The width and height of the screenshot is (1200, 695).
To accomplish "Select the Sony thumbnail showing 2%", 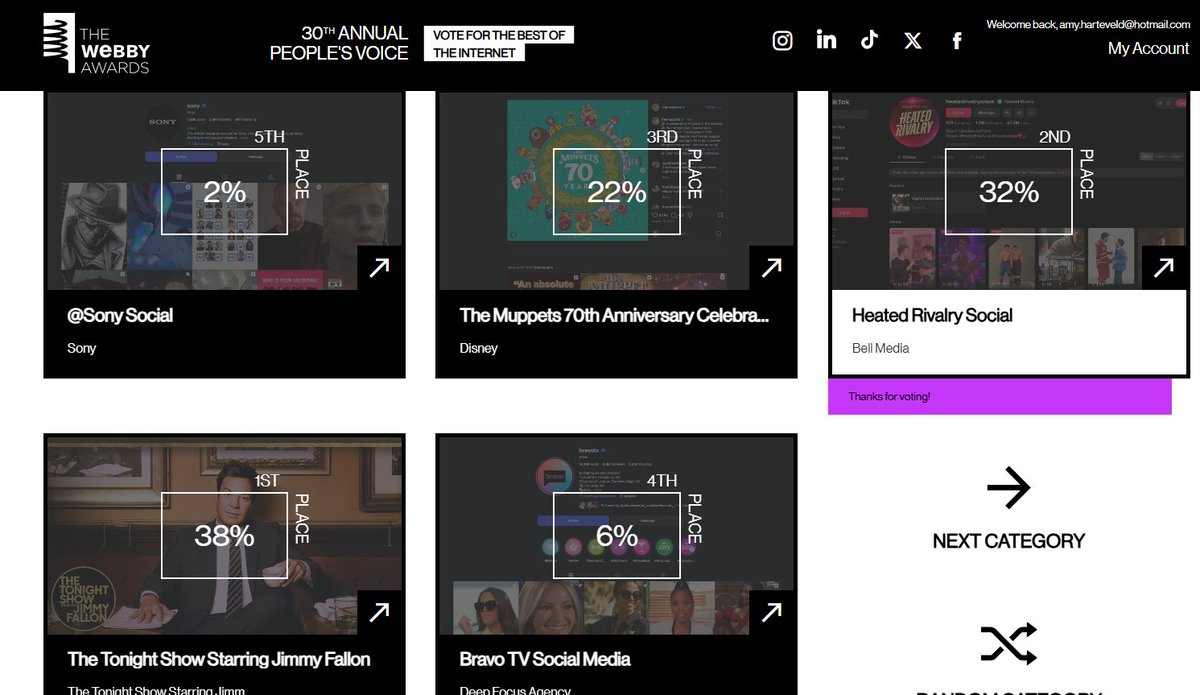I will click(224, 191).
